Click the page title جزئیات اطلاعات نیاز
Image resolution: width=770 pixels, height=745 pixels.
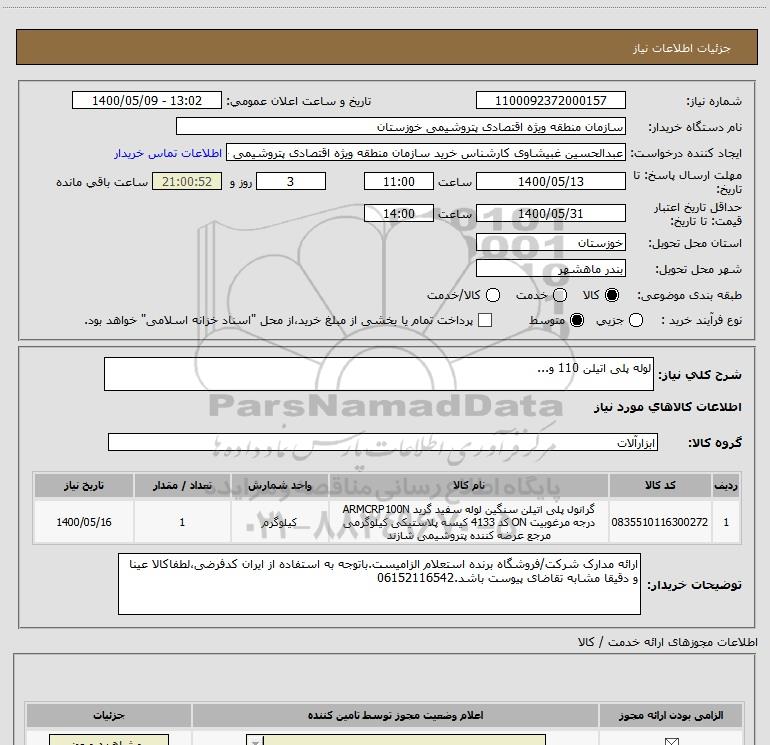point(682,48)
